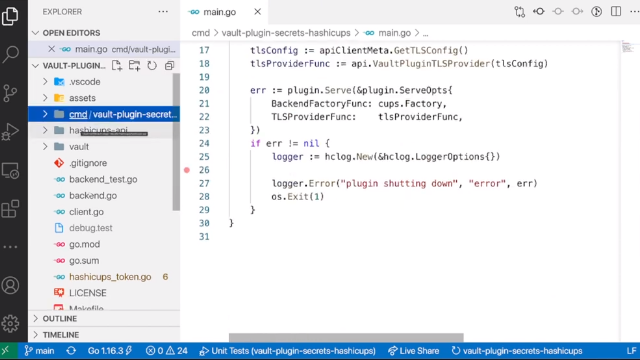This screenshot has height=360, width=640.
Task: Open the Remote Explorer view
Action: tap(10, 171)
